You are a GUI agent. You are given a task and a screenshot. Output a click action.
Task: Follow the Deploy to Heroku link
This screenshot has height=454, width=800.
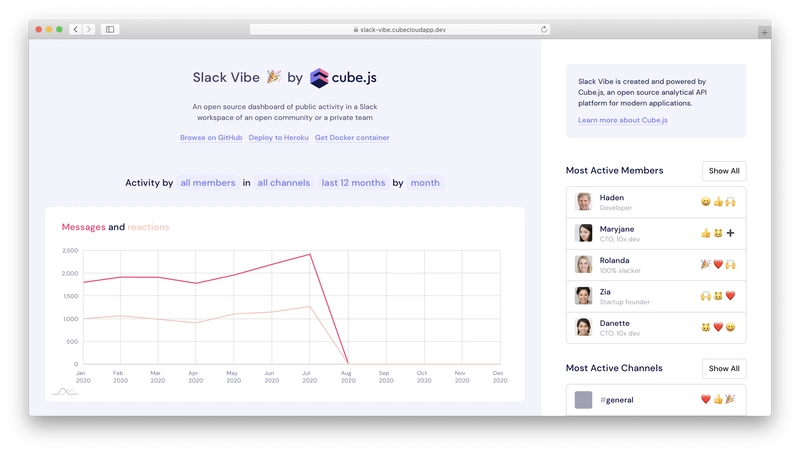279,138
